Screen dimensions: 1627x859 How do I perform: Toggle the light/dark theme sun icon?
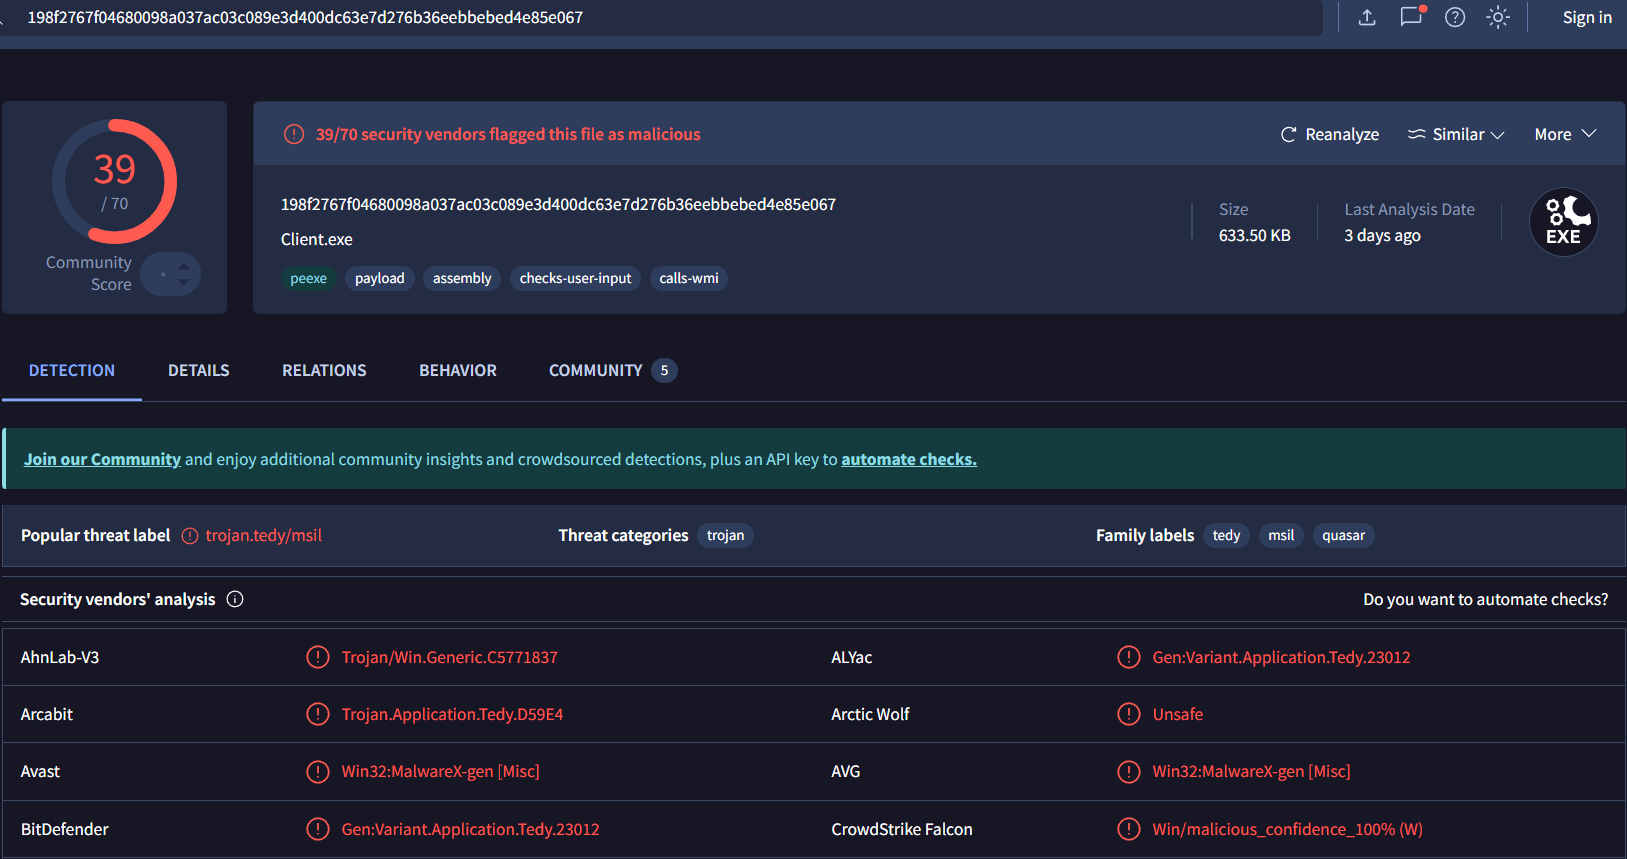click(x=1497, y=17)
